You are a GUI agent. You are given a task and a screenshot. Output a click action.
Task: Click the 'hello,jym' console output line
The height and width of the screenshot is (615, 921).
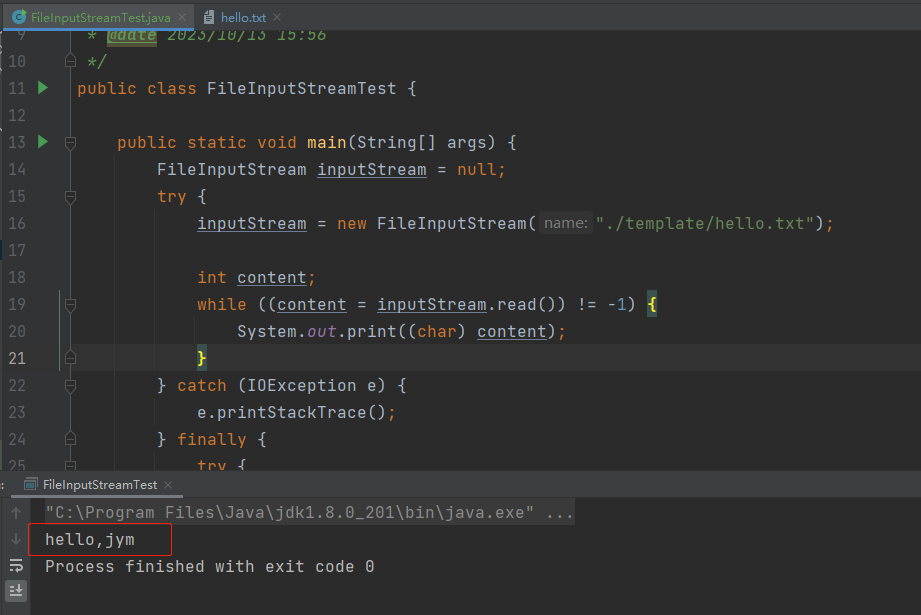[x=90, y=539]
